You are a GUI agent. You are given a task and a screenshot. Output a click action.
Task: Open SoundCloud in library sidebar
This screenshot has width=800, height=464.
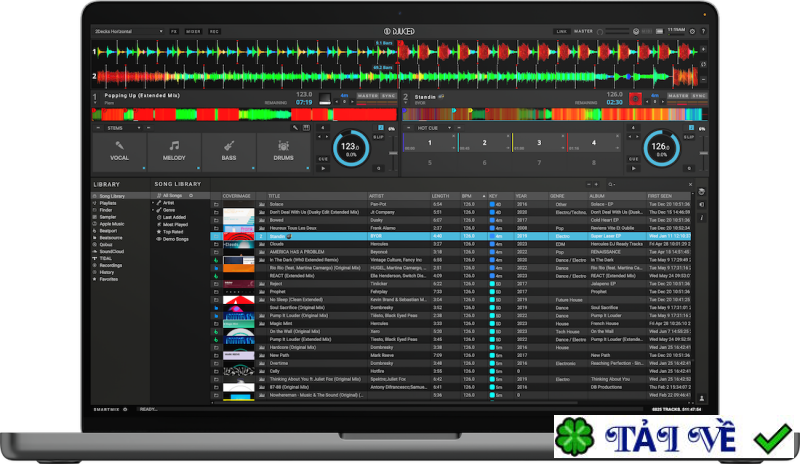111,252
